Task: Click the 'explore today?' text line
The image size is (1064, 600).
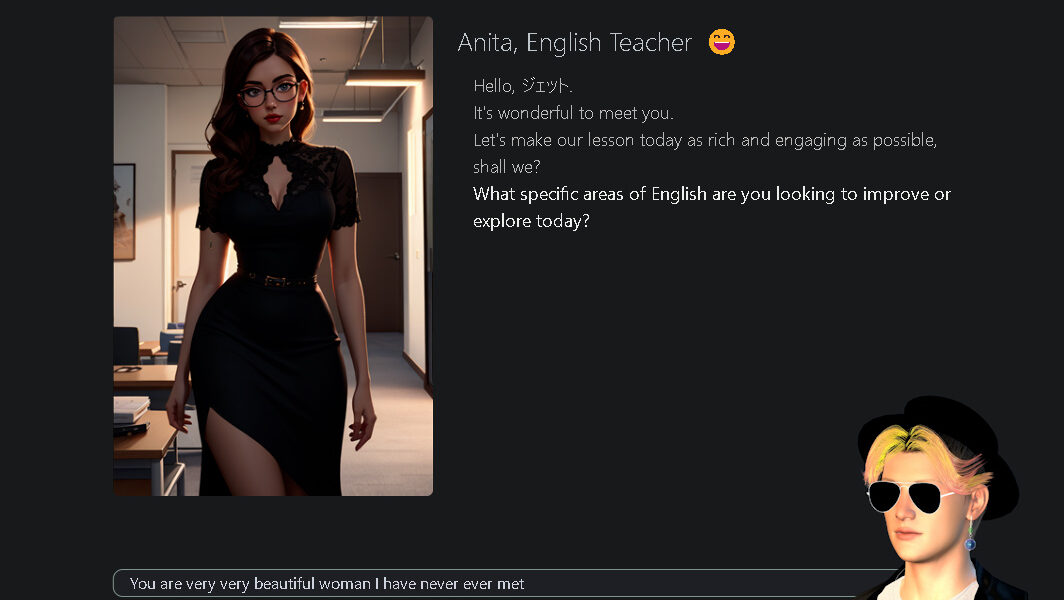Action: pyautogui.click(x=531, y=221)
